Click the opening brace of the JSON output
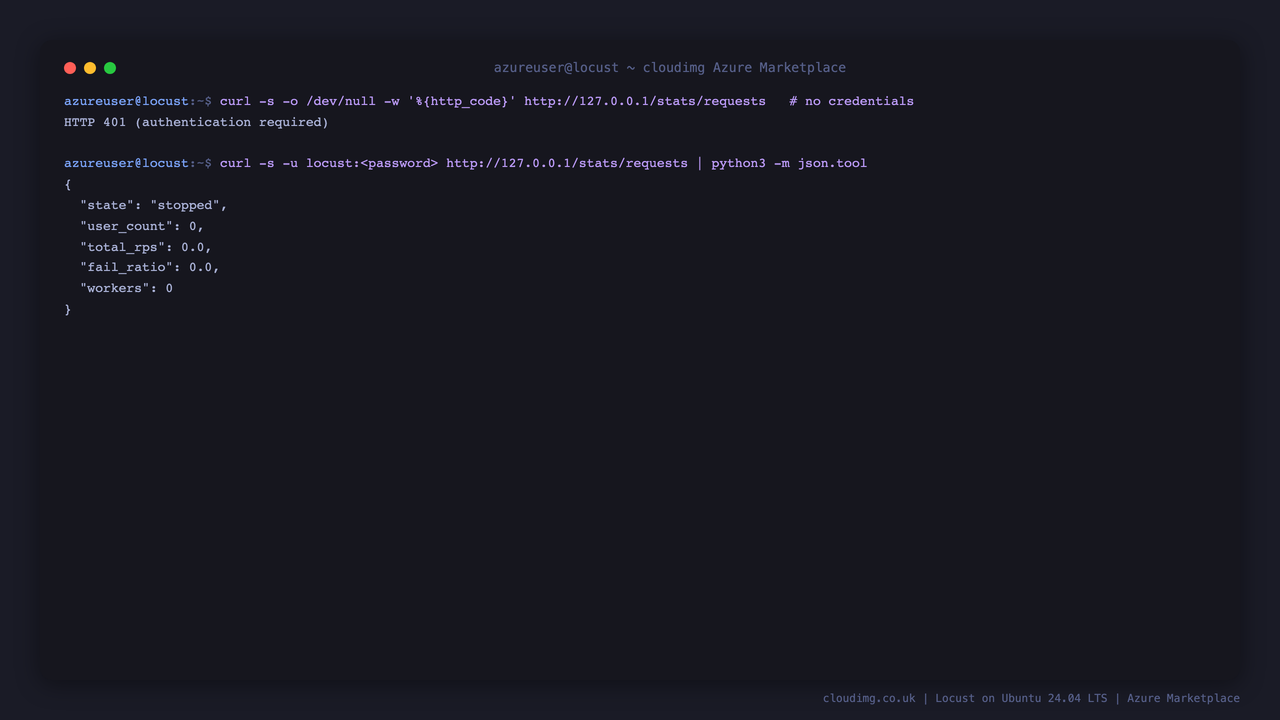This screenshot has height=720, width=1280. pos(68,184)
